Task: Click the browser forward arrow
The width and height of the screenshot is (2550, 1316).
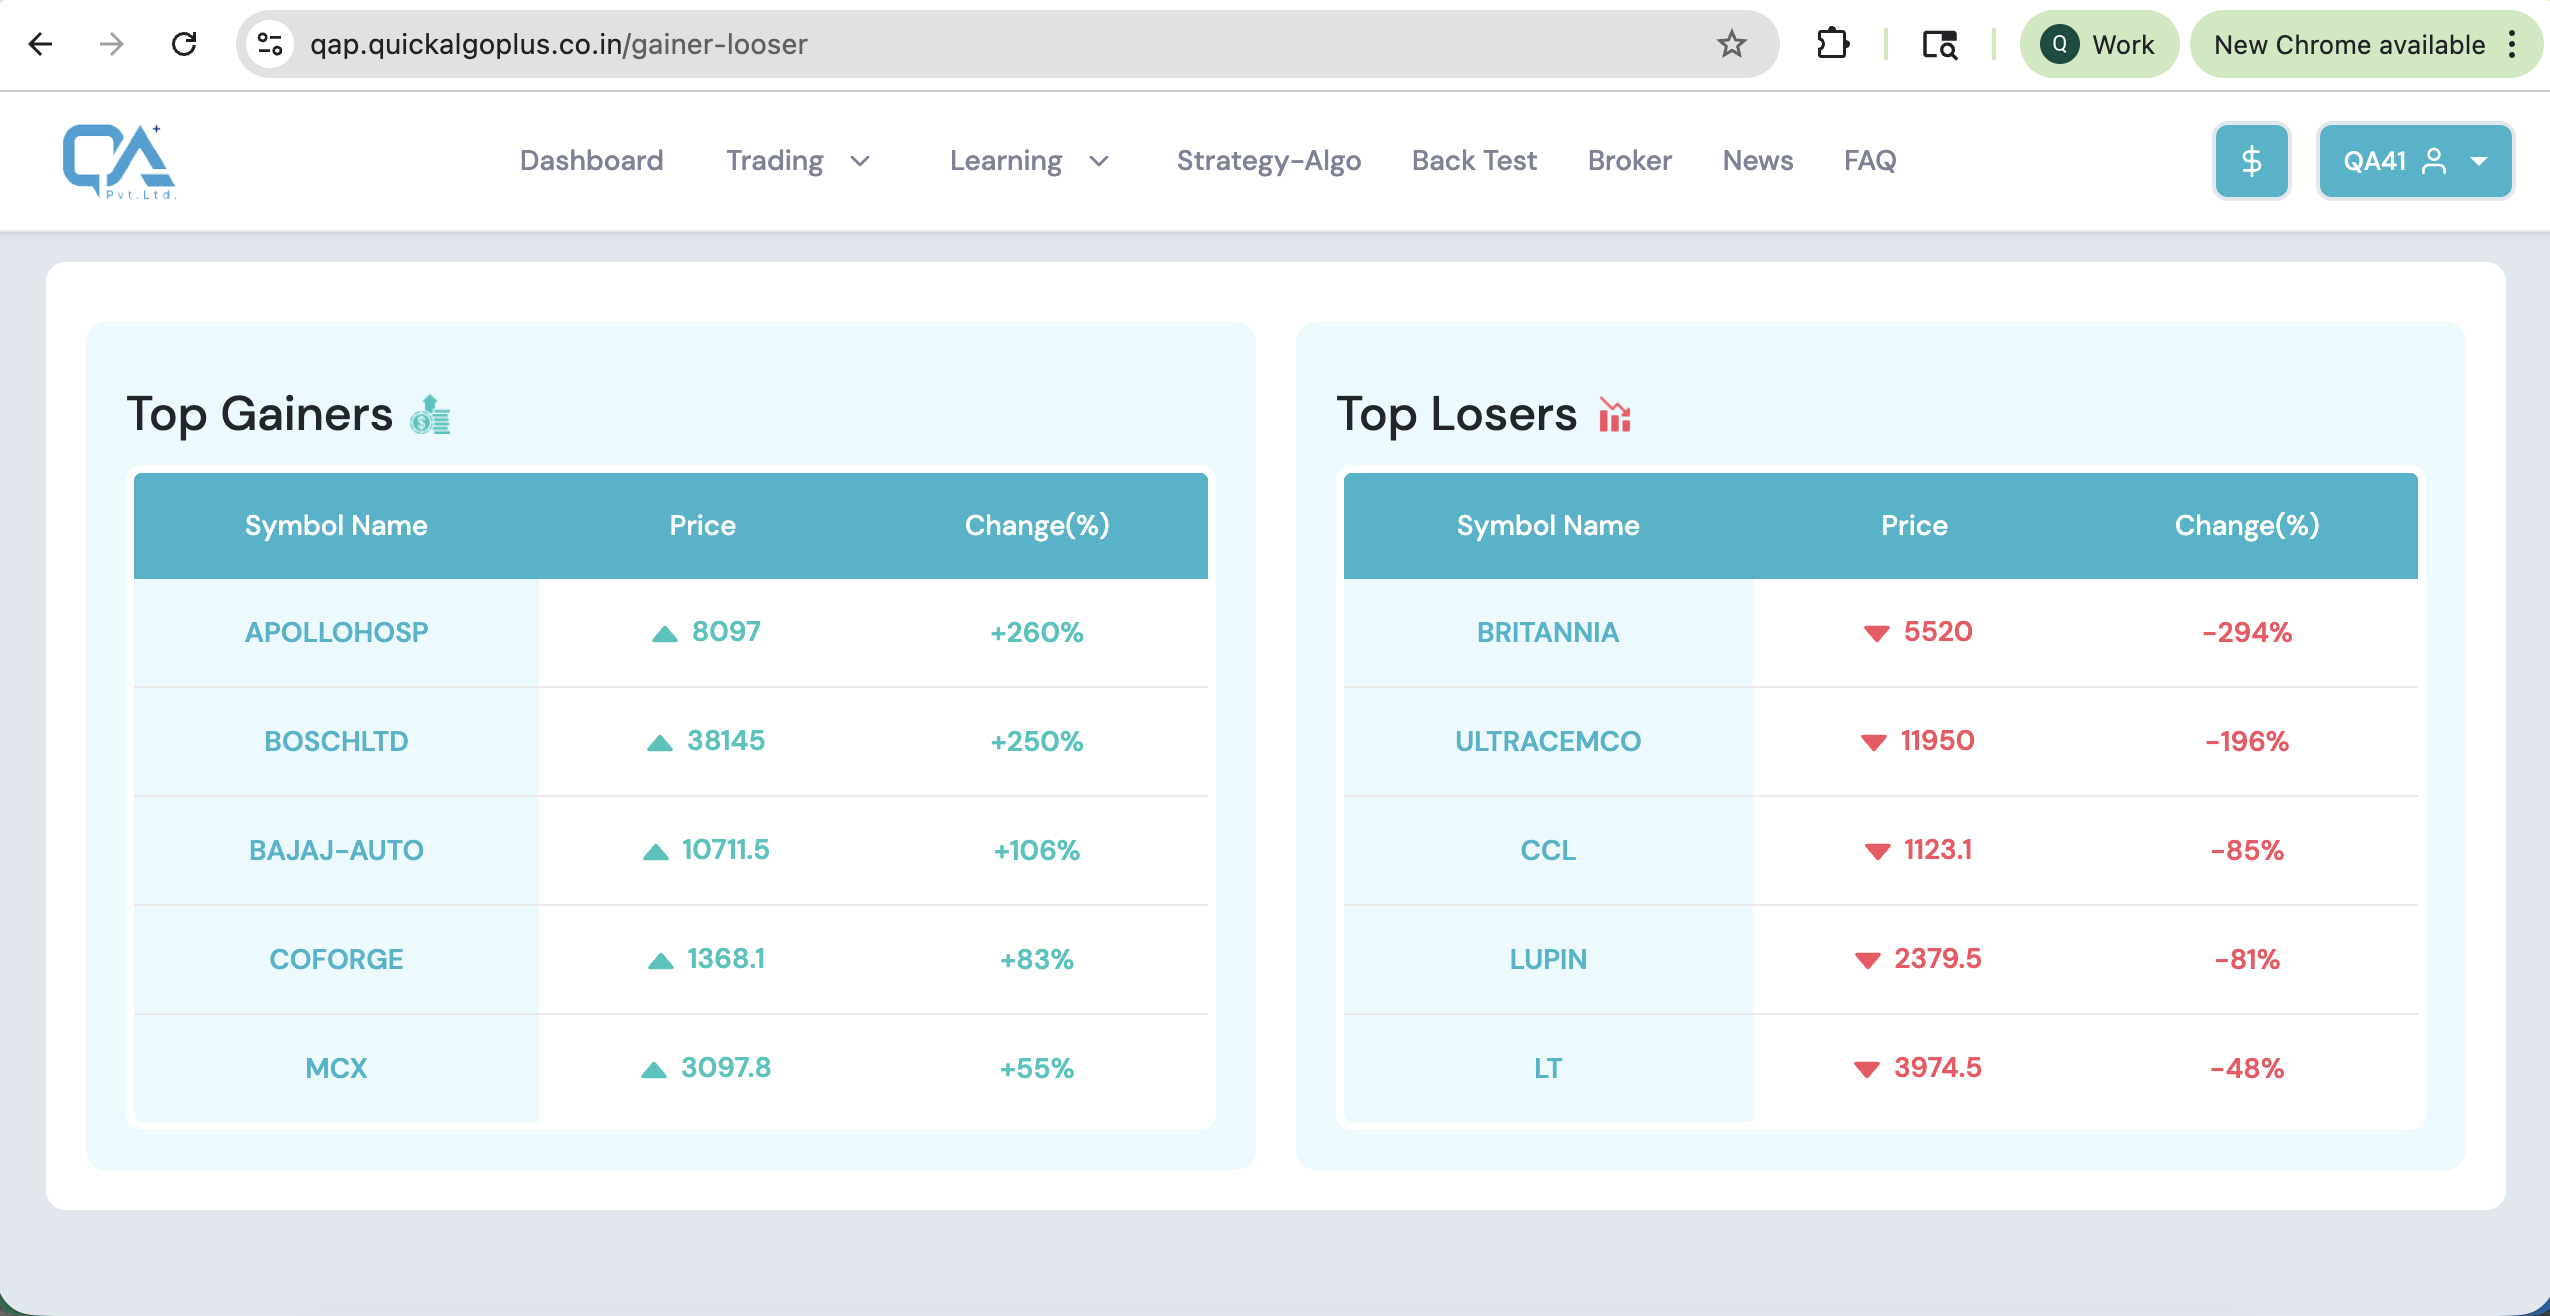Action: (112, 44)
